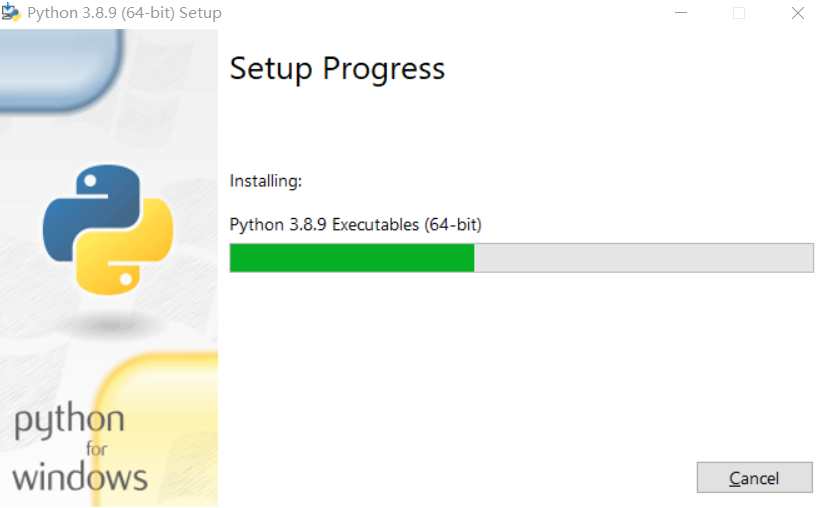This screenshot has height=508, width=826.
Task: Click the "Setup Progress" heading
Action: (337, 69)
